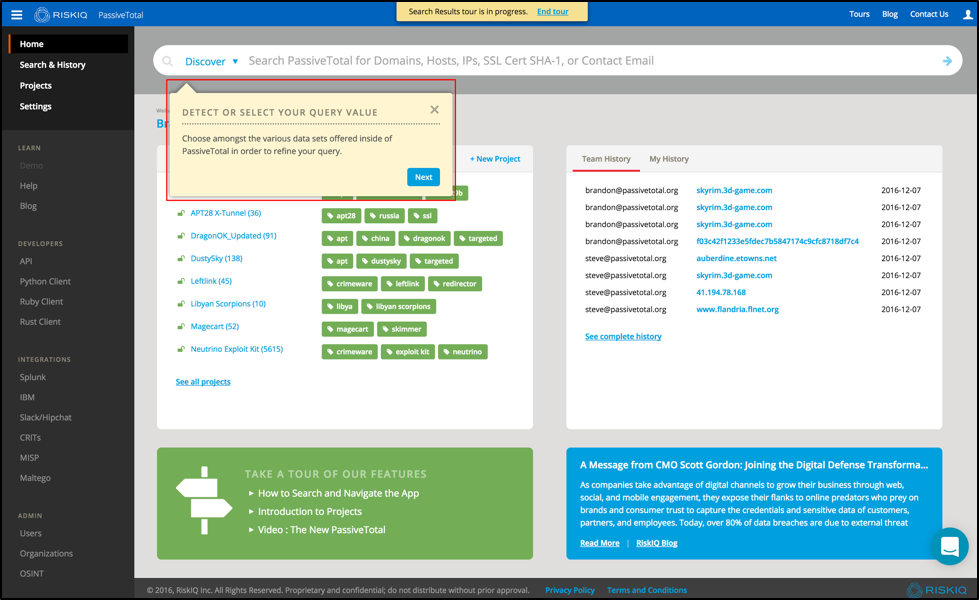Submit search with the arrow icon
This screenshot has height=600, width=979.
pos(947,61)
